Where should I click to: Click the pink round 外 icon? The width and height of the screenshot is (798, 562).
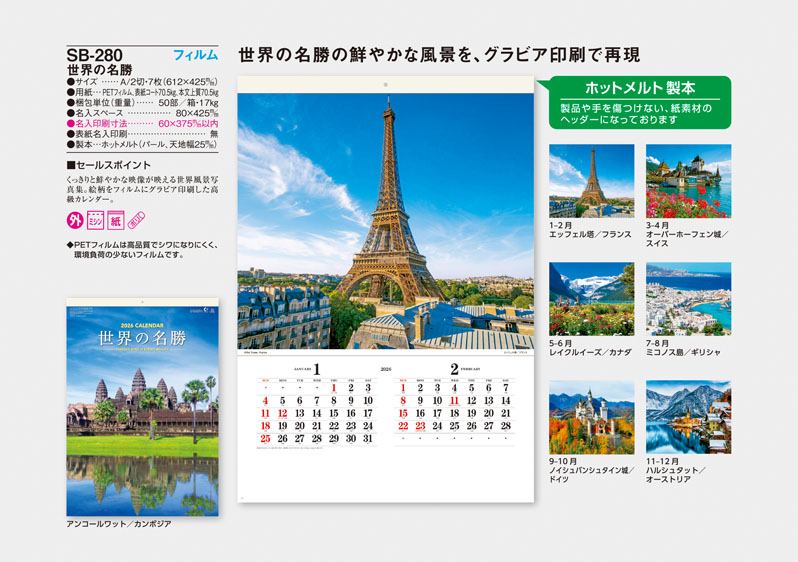[75, 220]
